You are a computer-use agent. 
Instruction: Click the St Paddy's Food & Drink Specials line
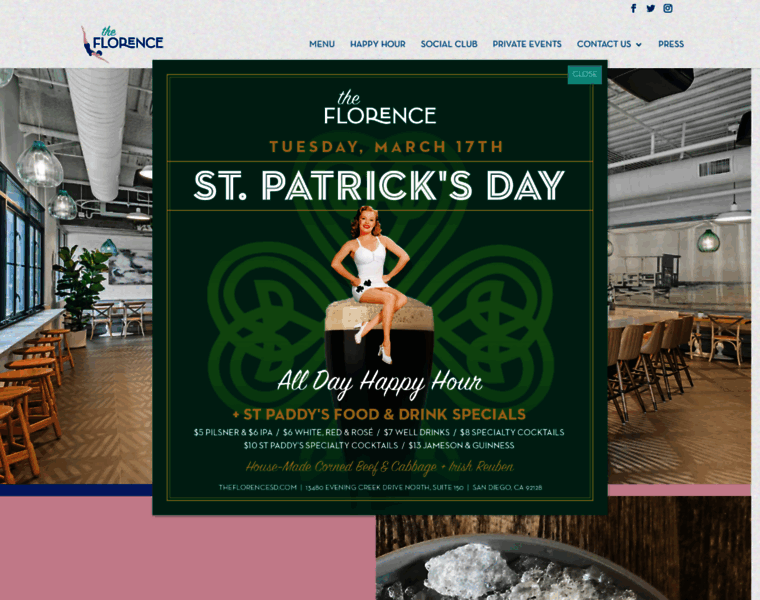tap(379, 415)
